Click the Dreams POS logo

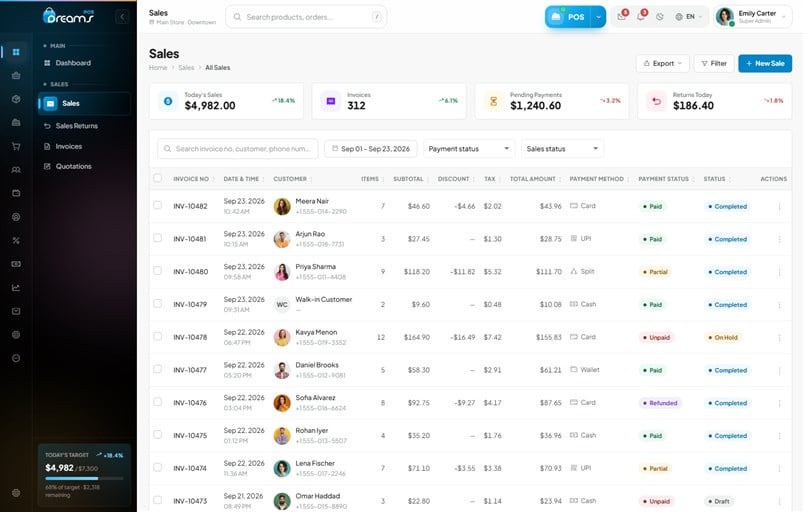click(69, 16)
